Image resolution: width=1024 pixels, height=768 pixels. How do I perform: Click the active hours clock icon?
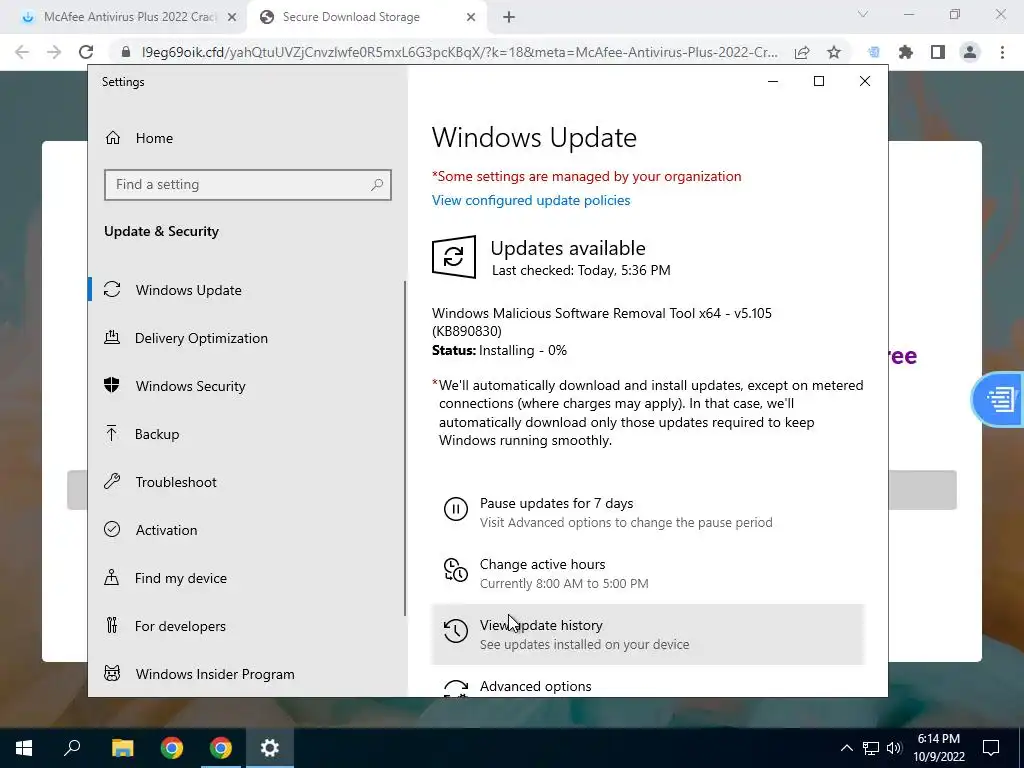coord(456,569)
